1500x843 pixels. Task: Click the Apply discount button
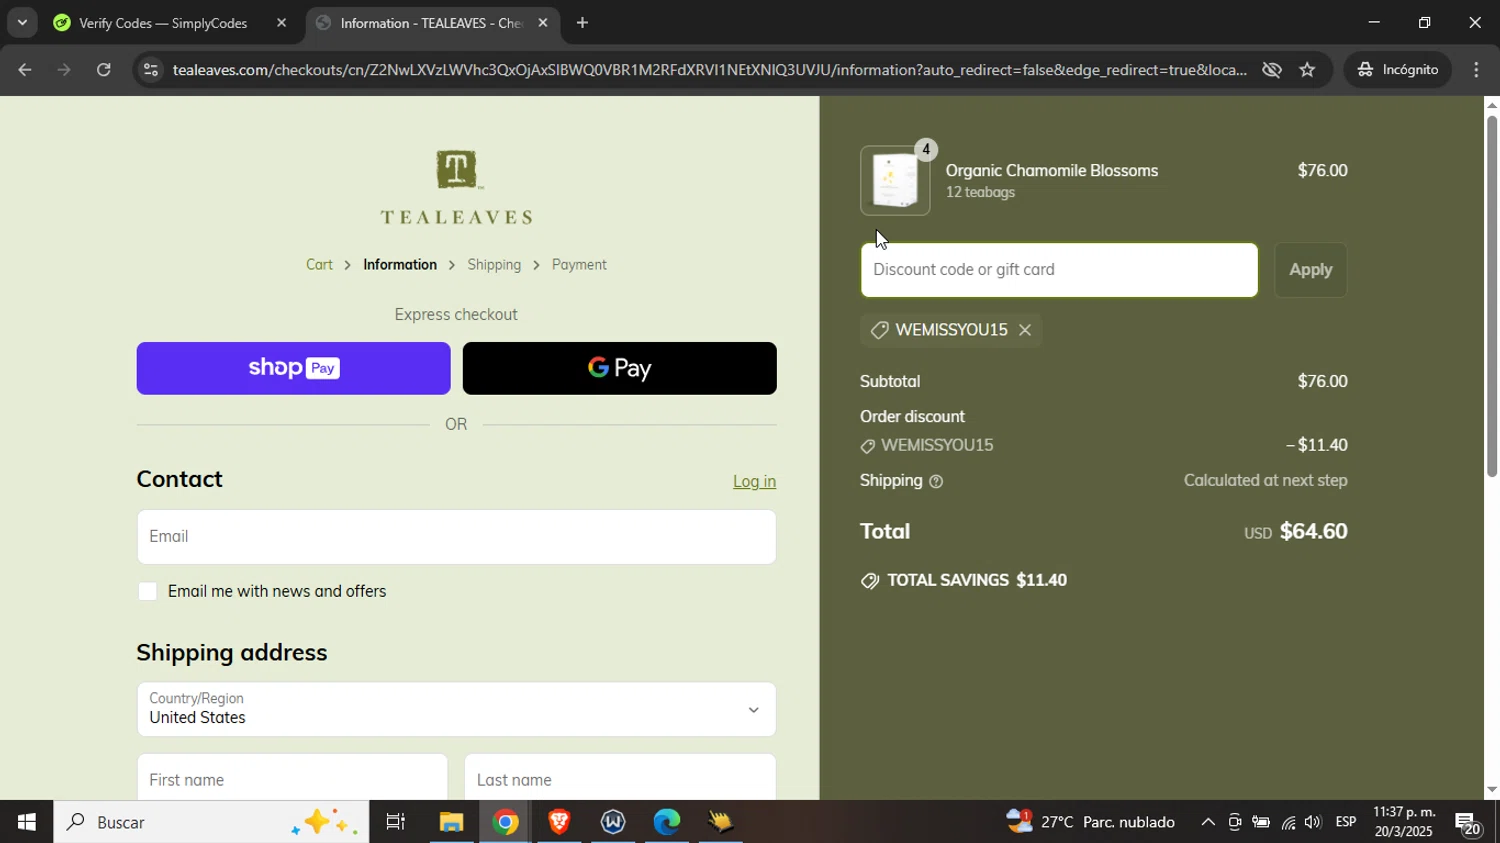coord(1310,270)
